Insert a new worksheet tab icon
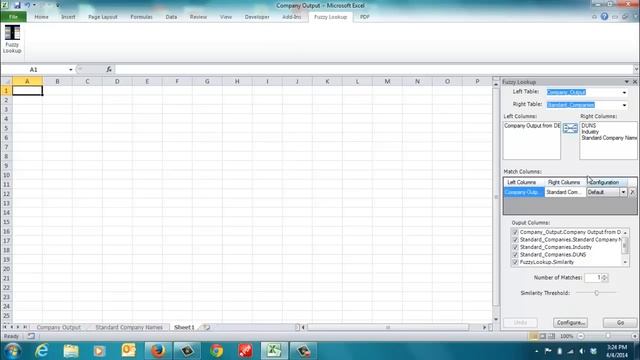 tap(206, 327)
